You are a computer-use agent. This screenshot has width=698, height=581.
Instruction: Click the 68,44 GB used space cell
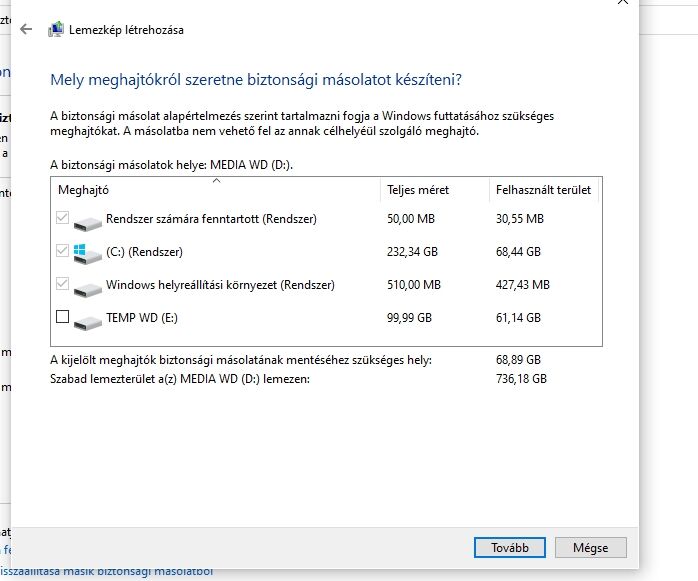tap(518, 252)
